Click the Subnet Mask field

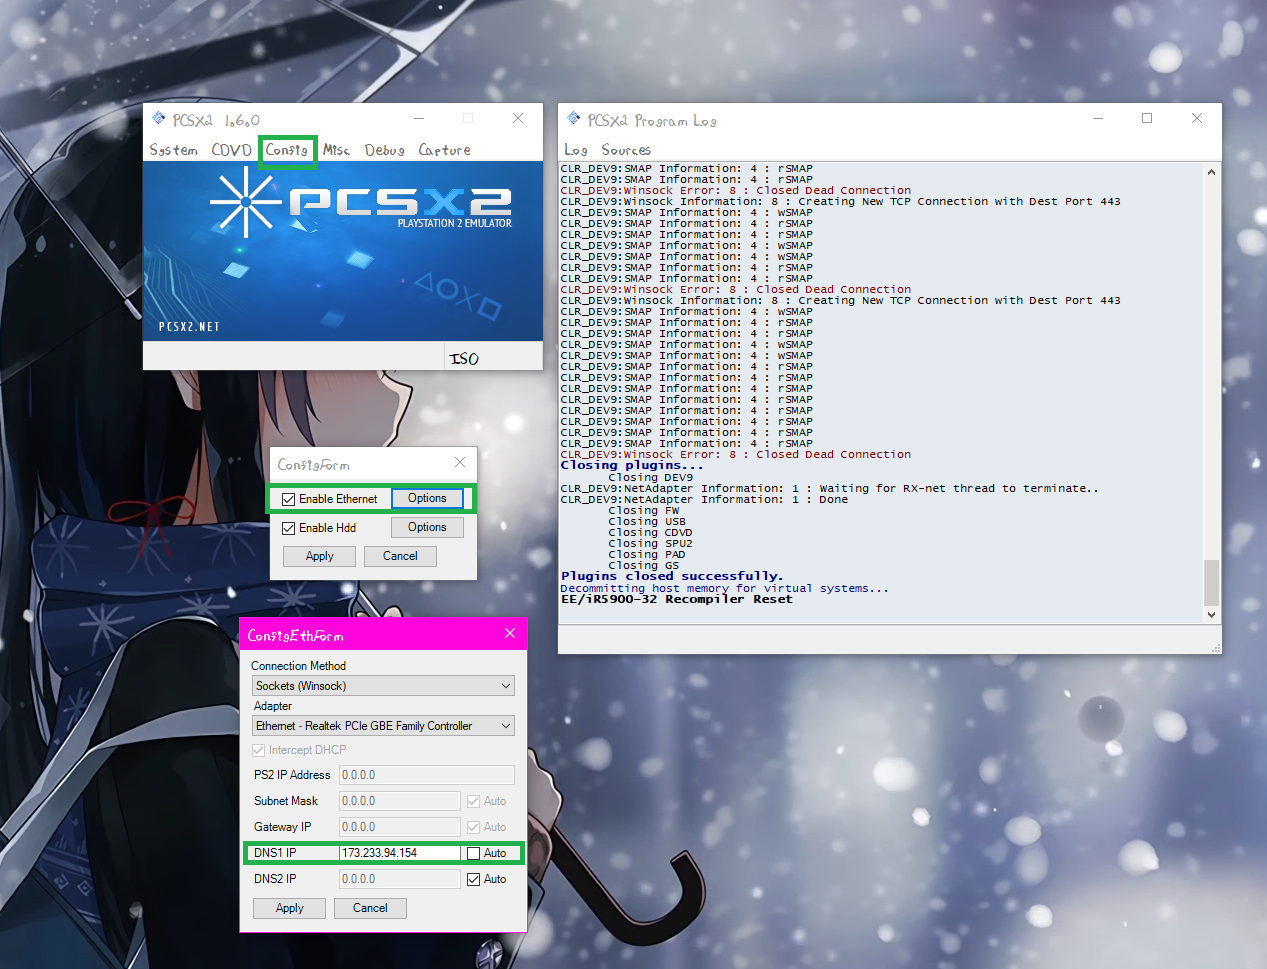[x=400, y=801]
